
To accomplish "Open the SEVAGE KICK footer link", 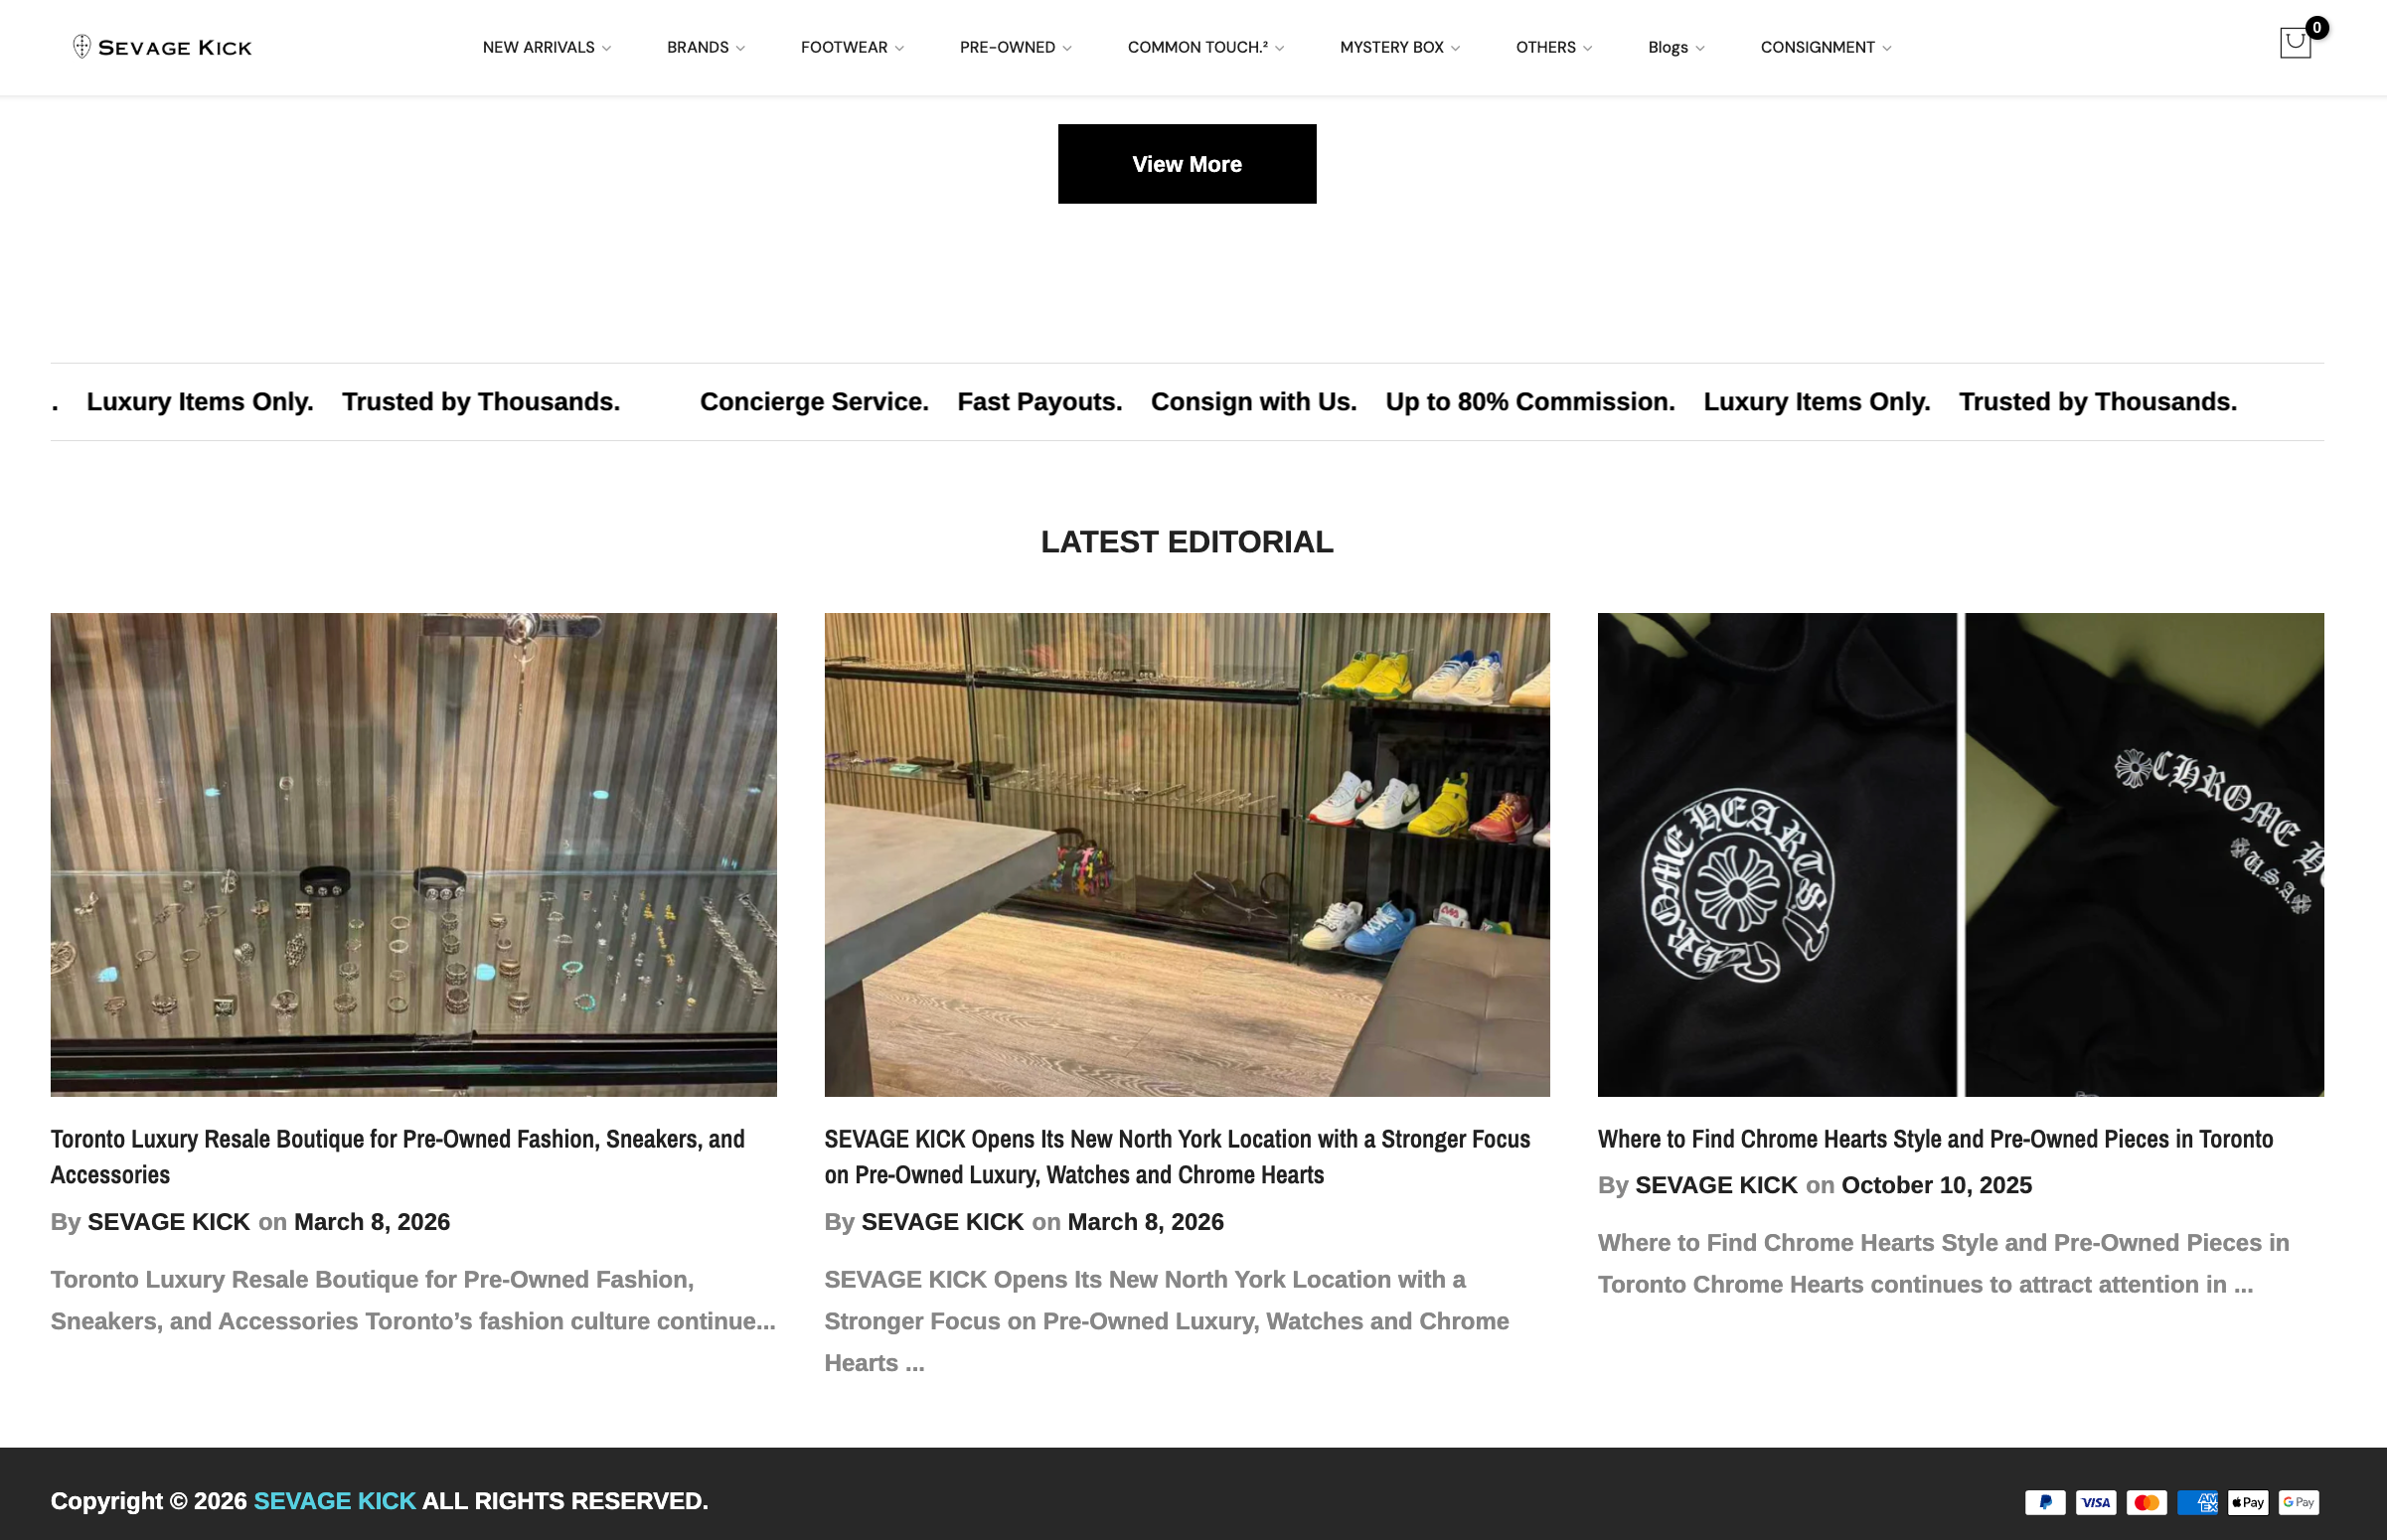I will [335, 1501].
